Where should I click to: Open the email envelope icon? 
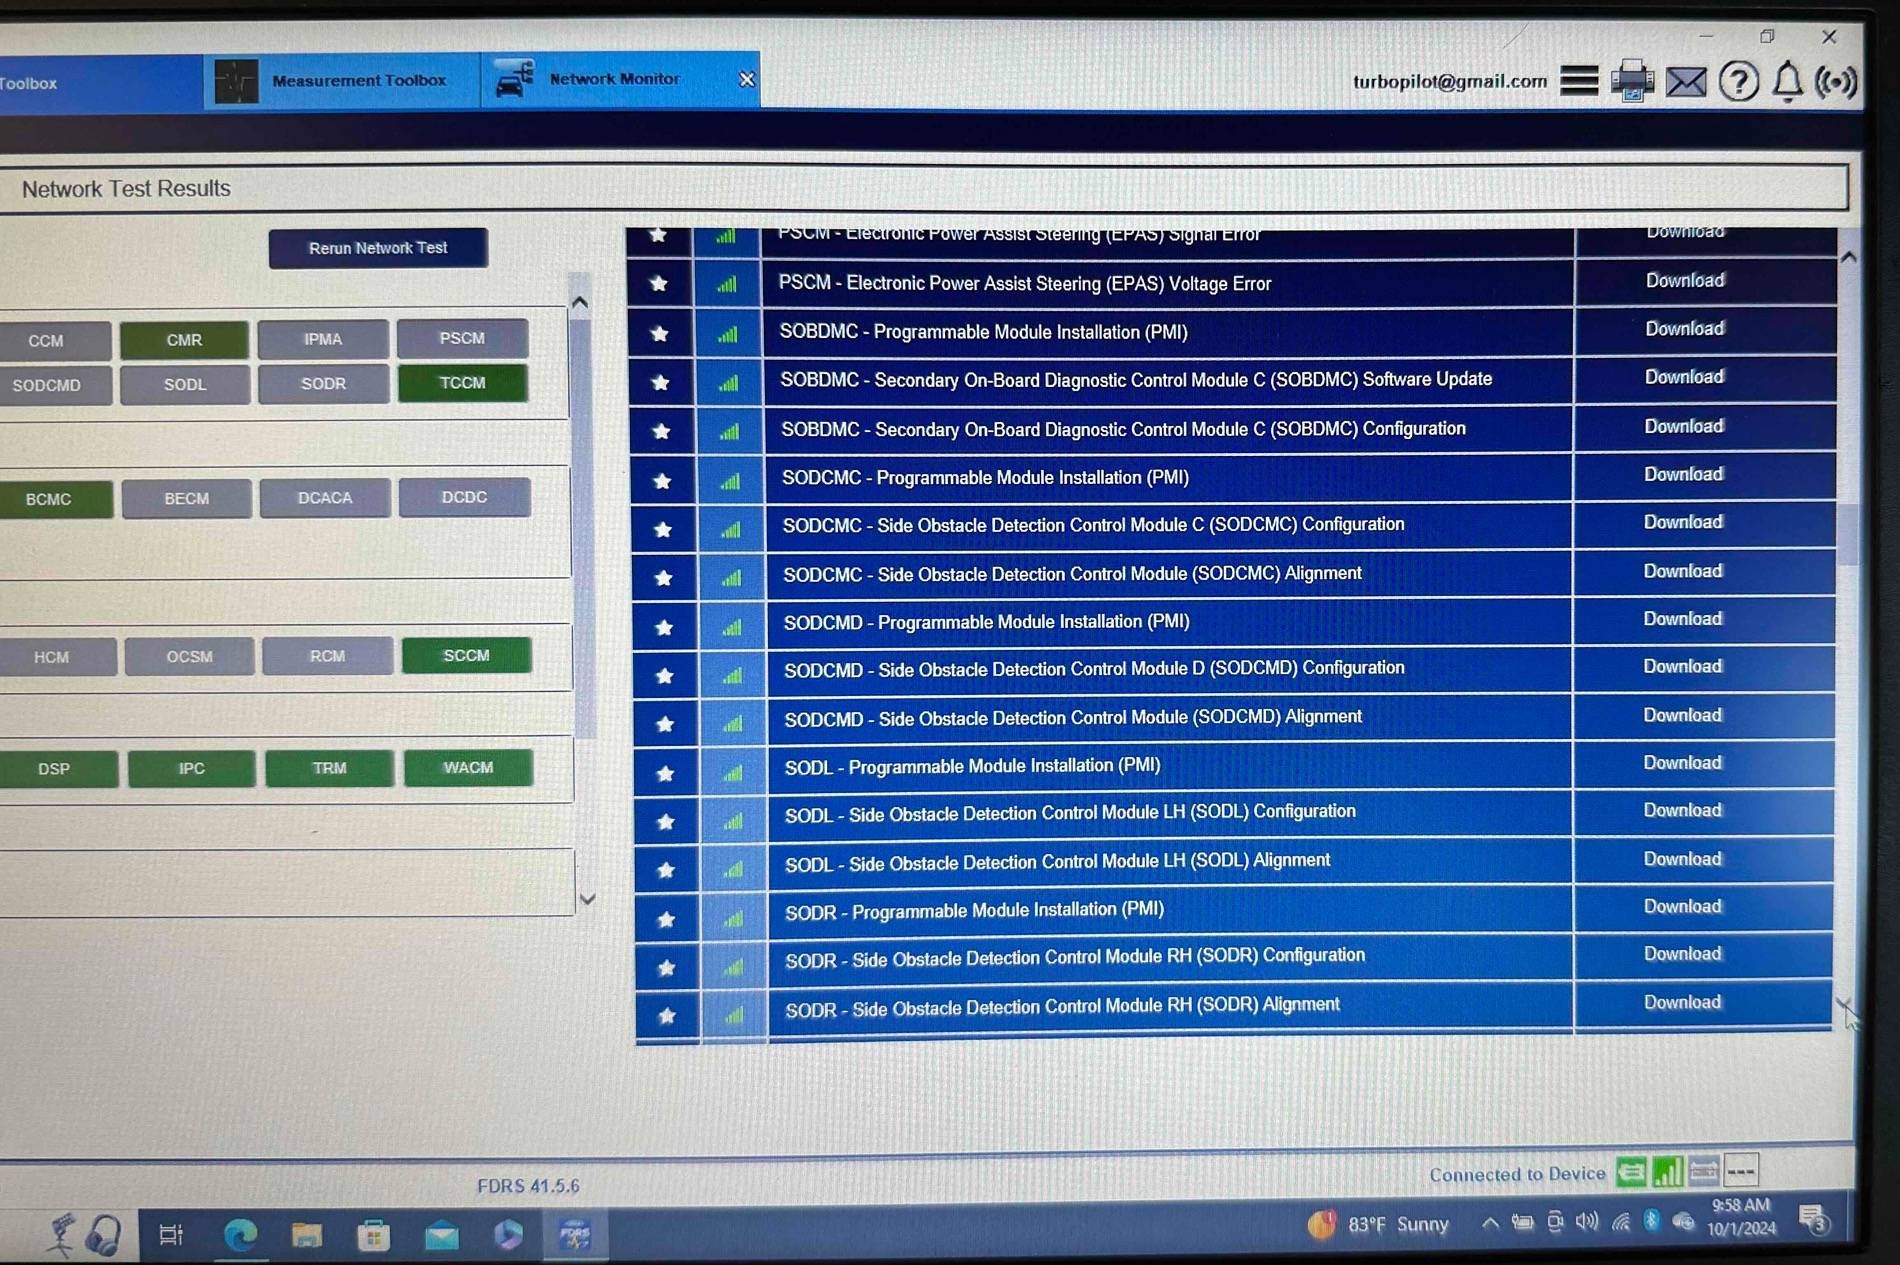1687,82
